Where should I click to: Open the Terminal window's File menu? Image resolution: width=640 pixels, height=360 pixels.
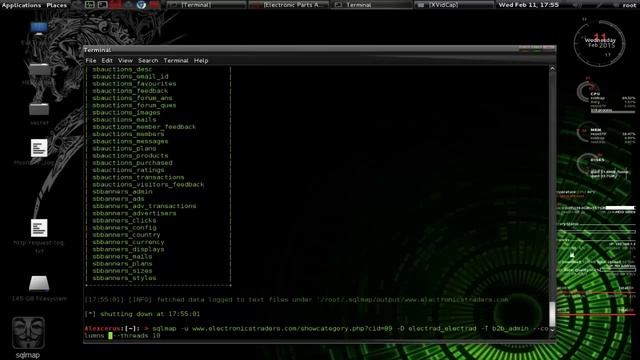[91, 60]
